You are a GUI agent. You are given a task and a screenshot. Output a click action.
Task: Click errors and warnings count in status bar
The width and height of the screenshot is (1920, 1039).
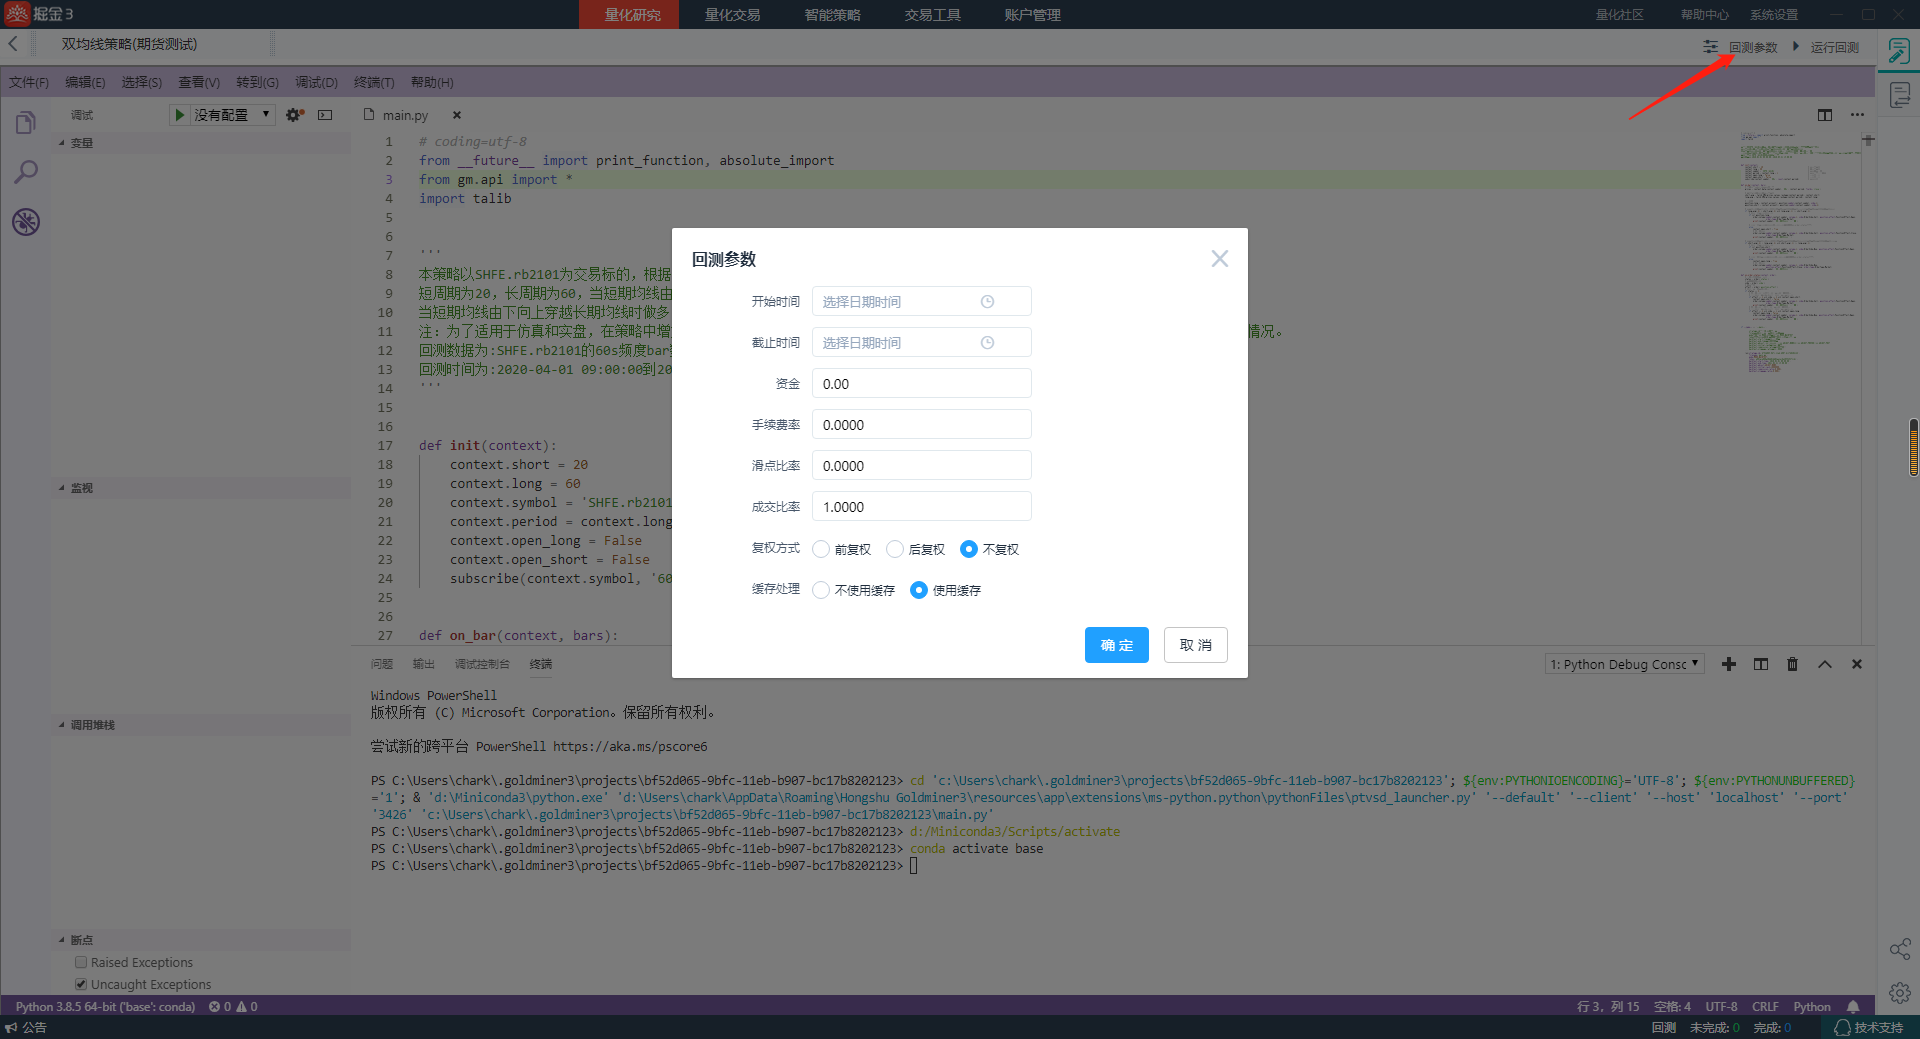pyautogui.click(x=233, y=1007)
